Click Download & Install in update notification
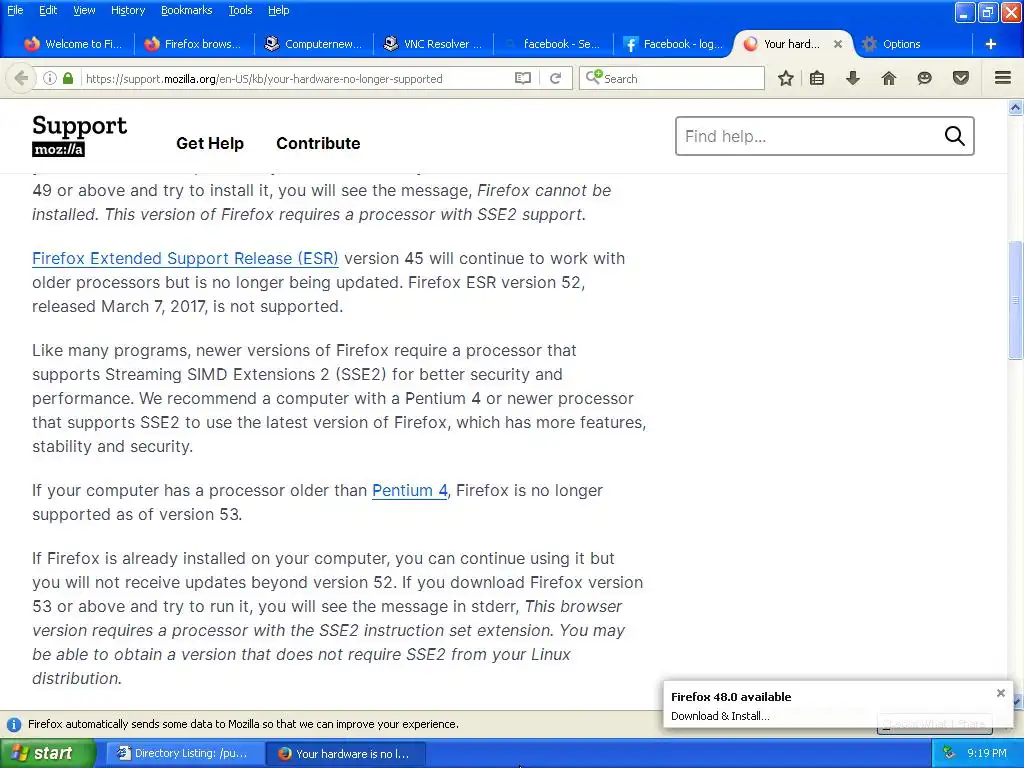 tap(720, 716)
